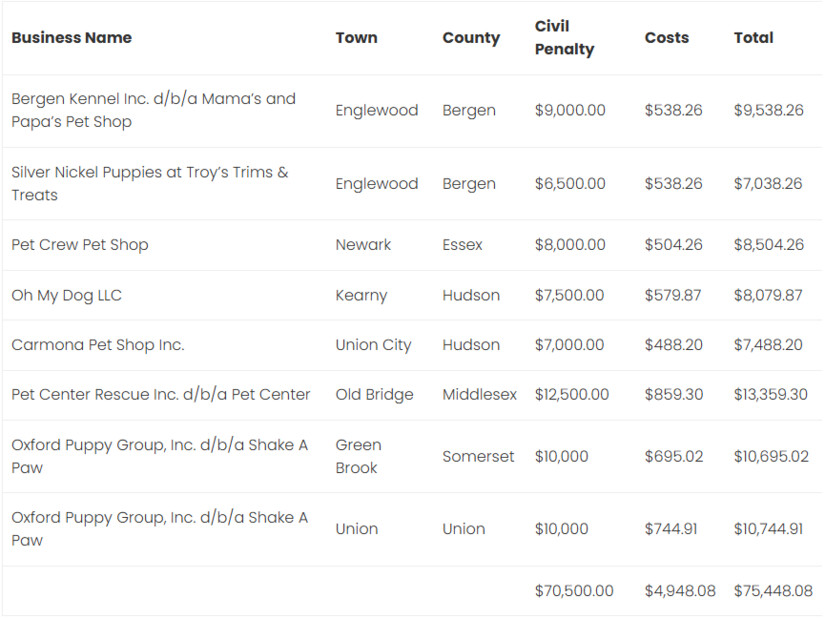Click the Total column header
This screenshot has width=825, height=619.
coord(753,38)
